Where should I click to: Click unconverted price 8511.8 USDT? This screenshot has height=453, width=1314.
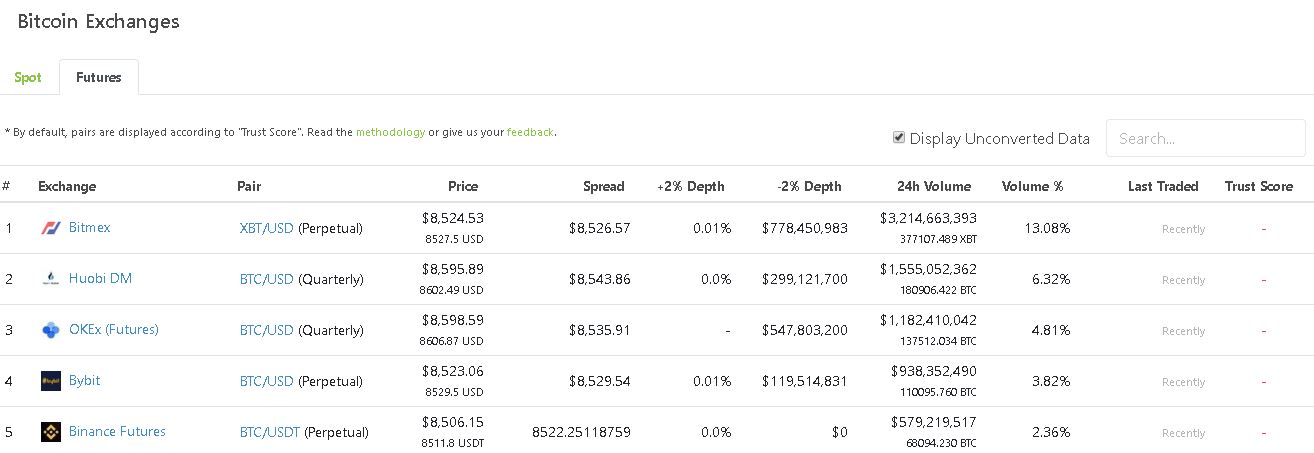coord(452,443)
